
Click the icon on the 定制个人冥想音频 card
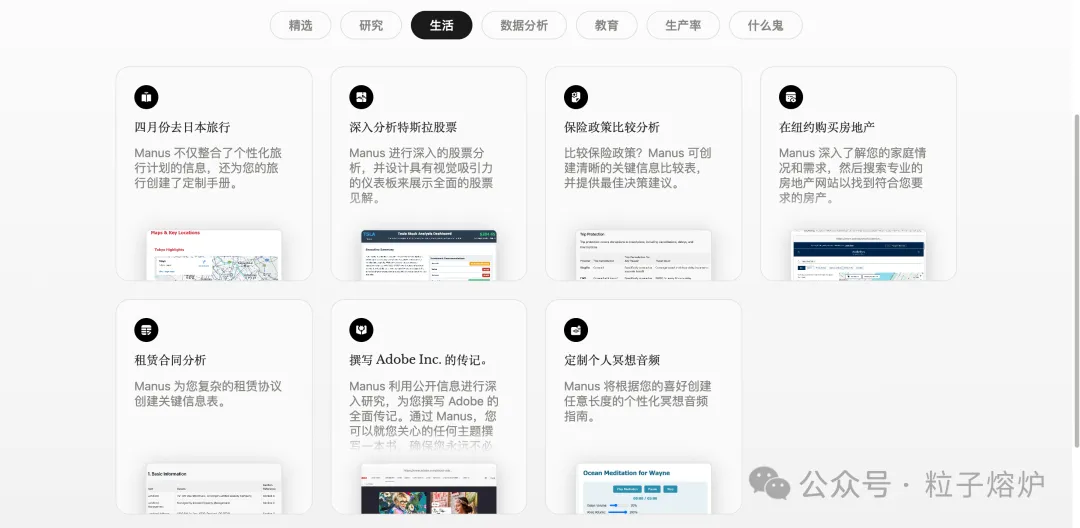coord(576,330)
